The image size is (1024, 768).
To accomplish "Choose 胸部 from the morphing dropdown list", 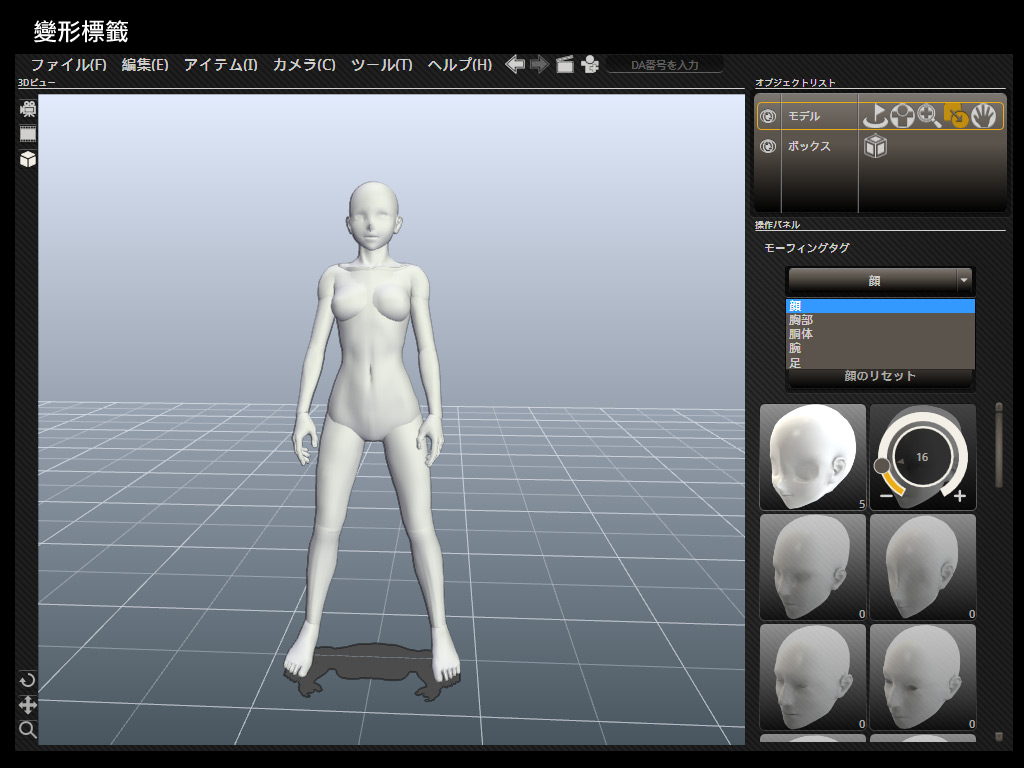I will tap(801, 320).
